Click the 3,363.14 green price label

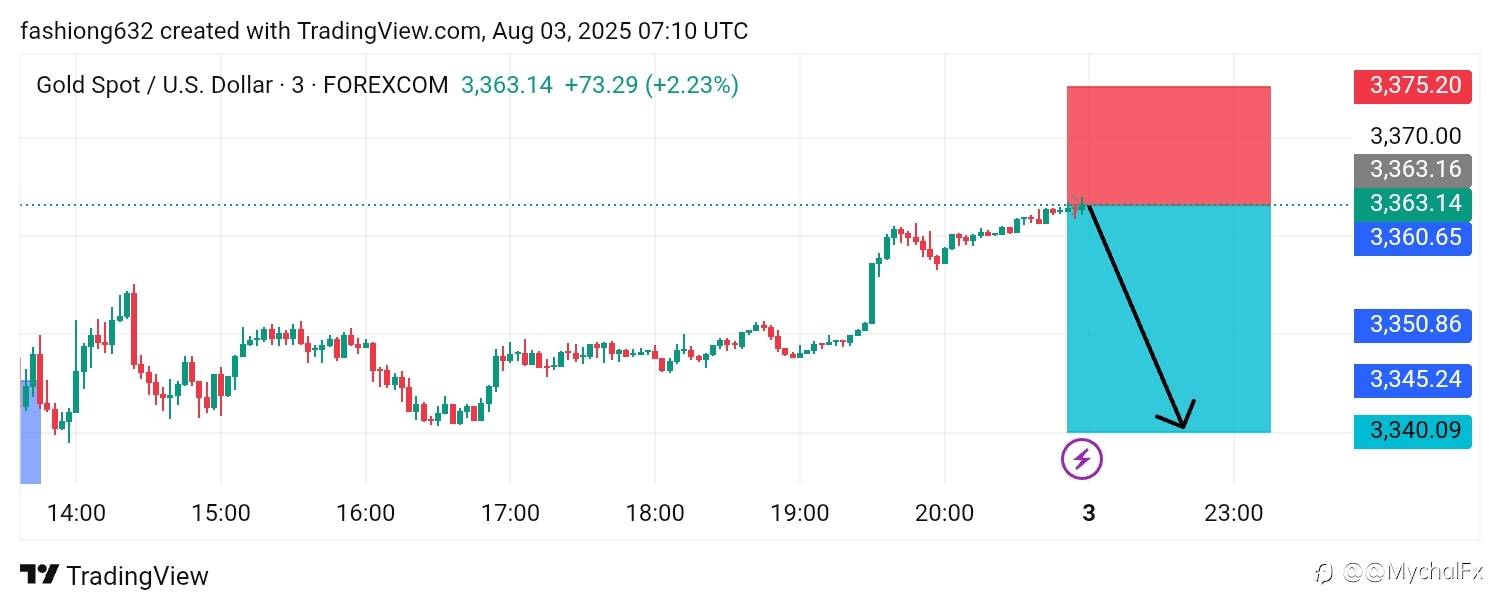point(1413,204)
